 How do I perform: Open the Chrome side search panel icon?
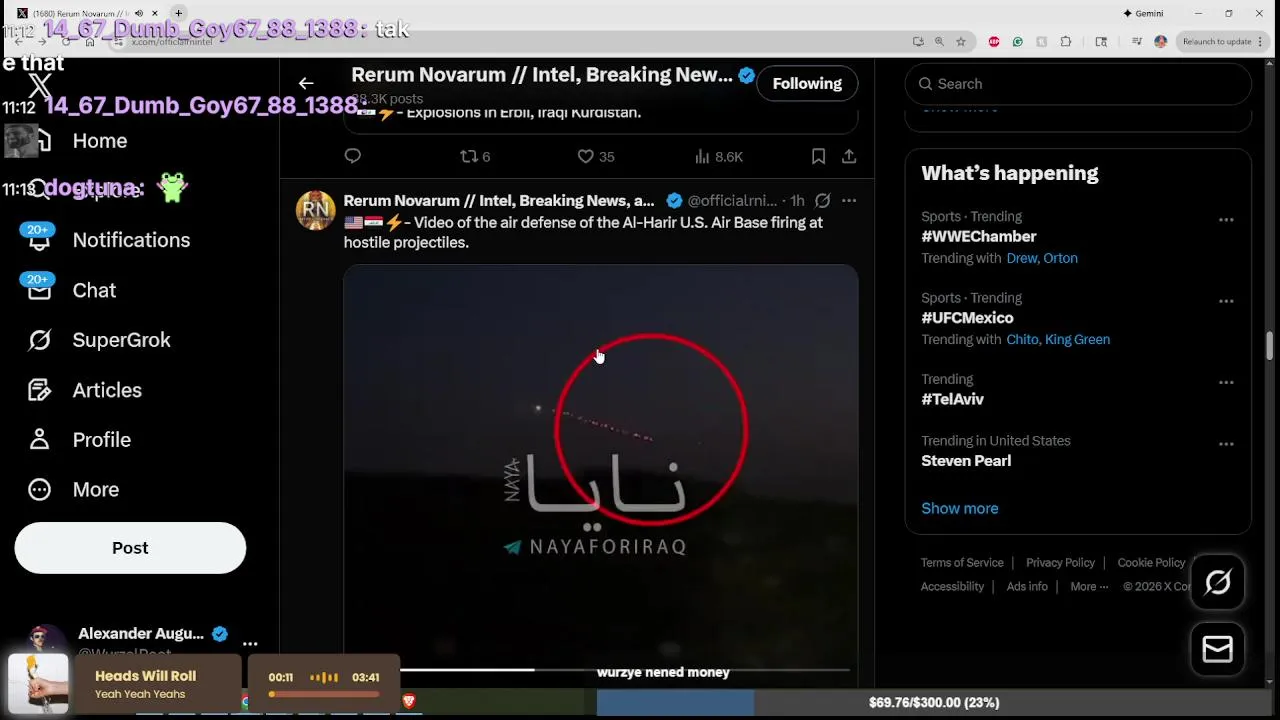(1101, 41)
